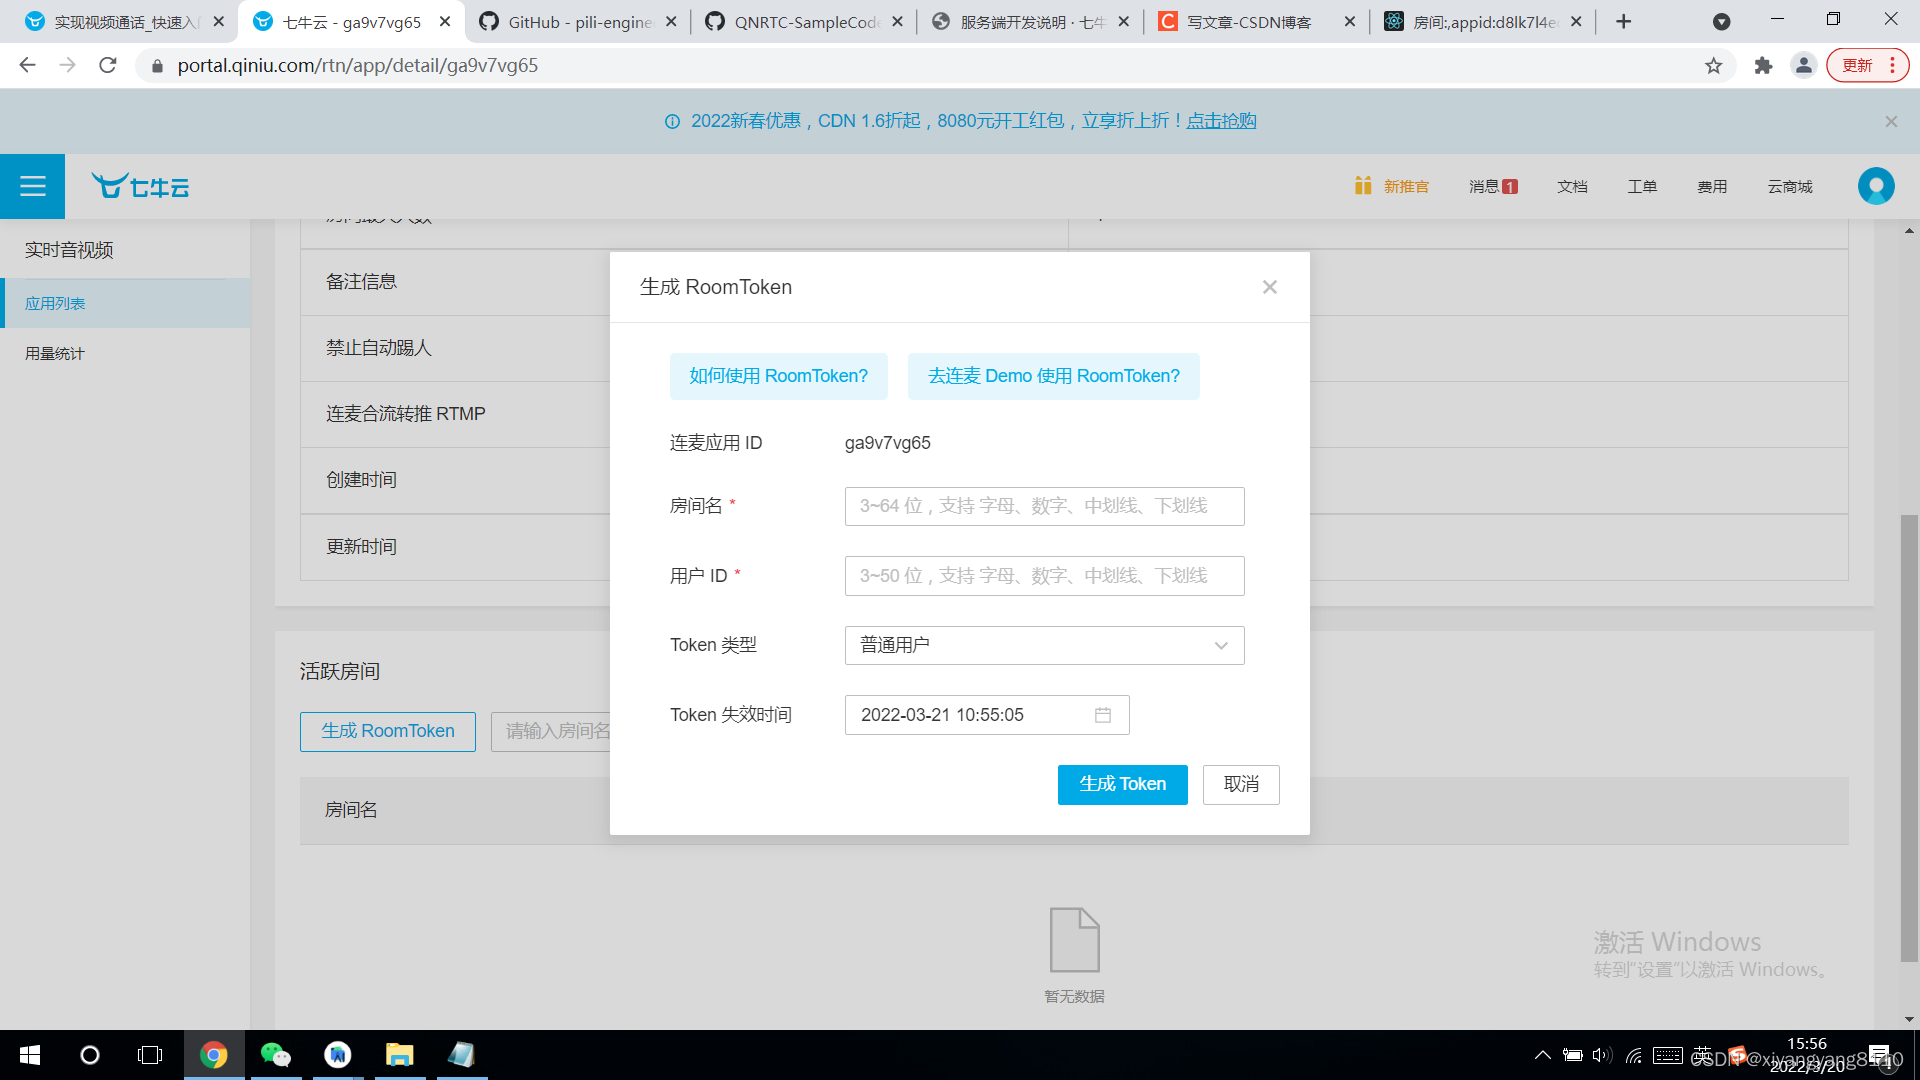Image resolution: width=1920 pixels, height=1080 pixels.
Task: Open Windows search circle icon
Action: pos(90,1055)
